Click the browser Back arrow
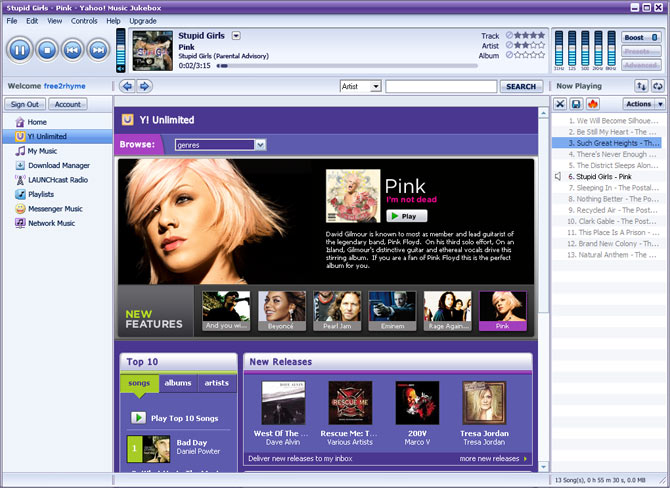The image size is (670, 488). (x=126, y=87)
